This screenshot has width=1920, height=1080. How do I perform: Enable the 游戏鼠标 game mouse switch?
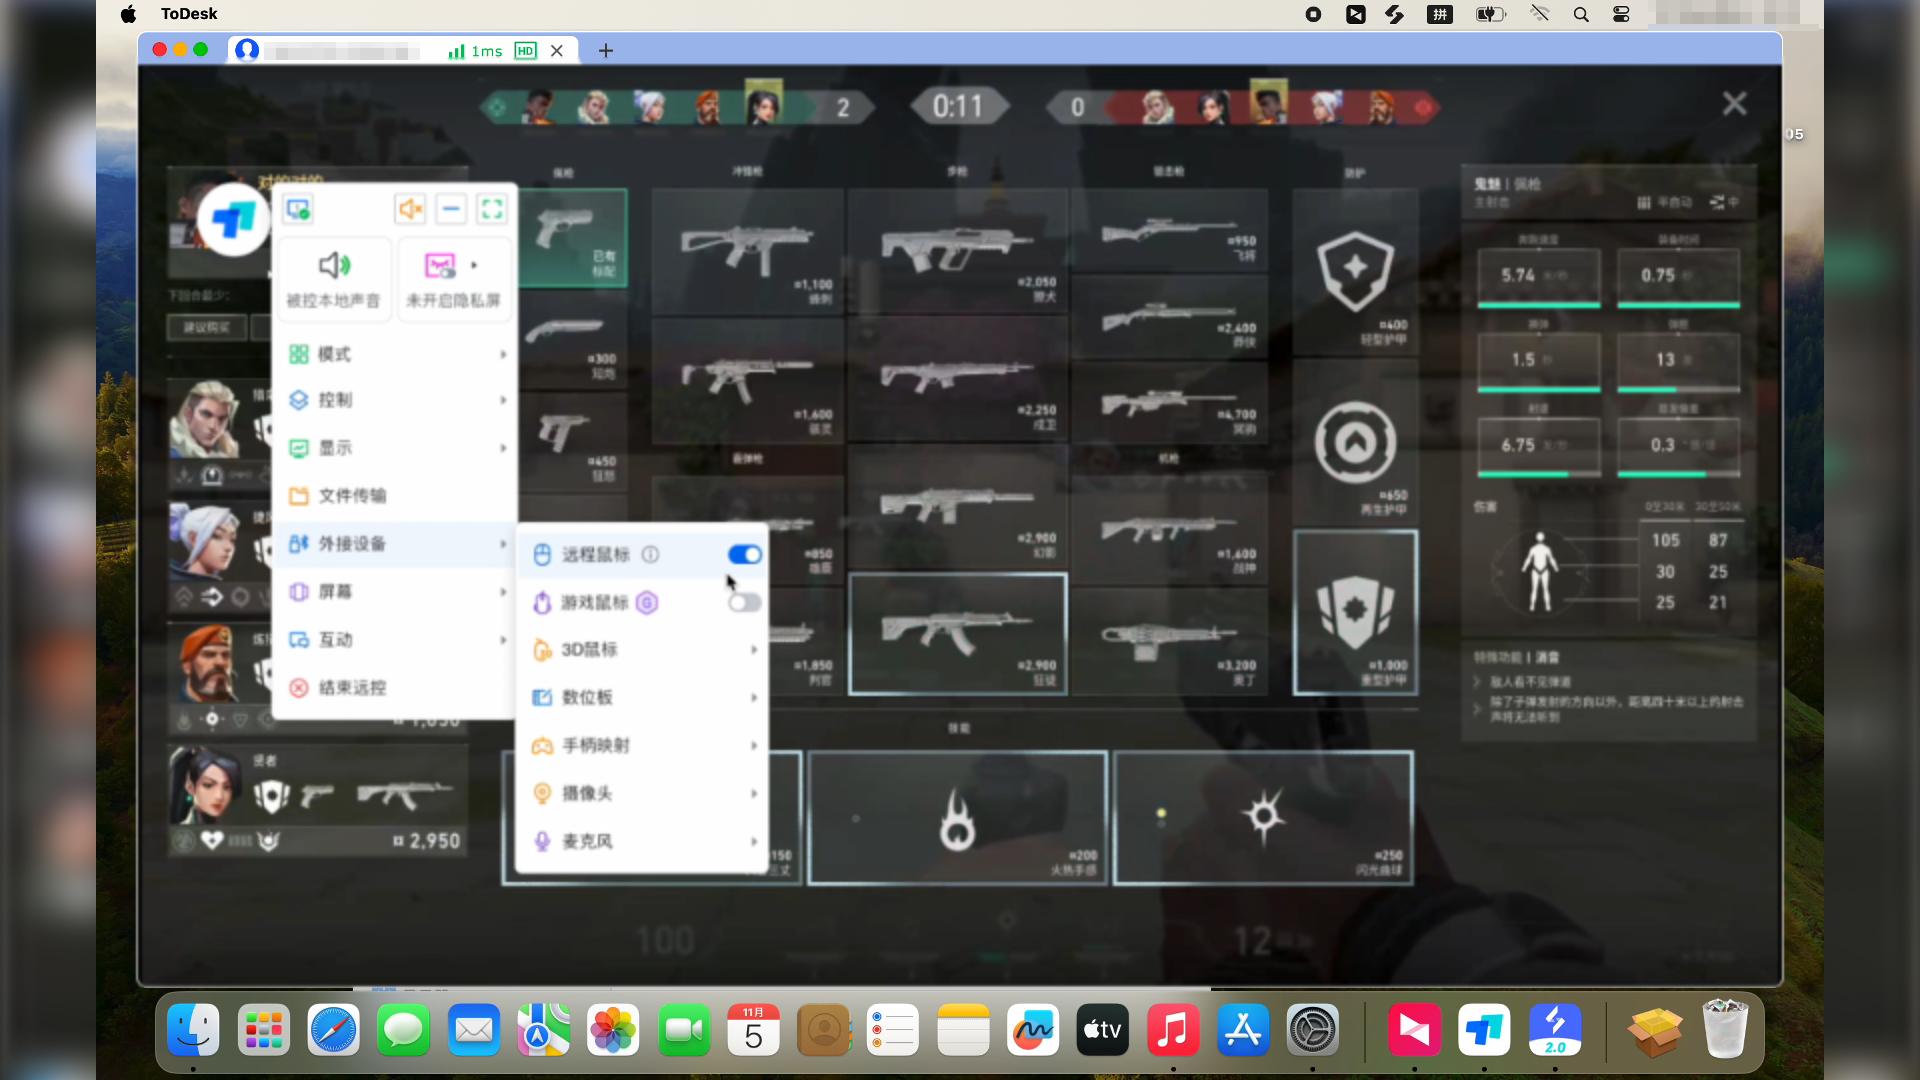744,602
